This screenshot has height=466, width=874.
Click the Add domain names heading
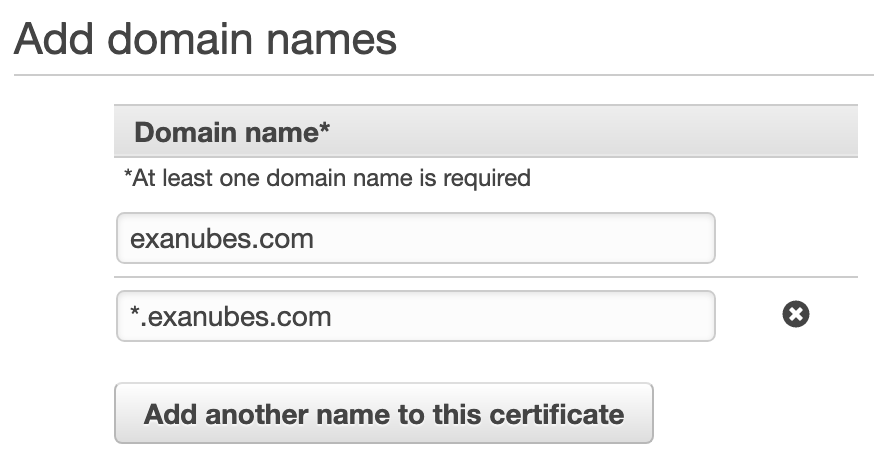pyautogui.click(x=205, y=39)
